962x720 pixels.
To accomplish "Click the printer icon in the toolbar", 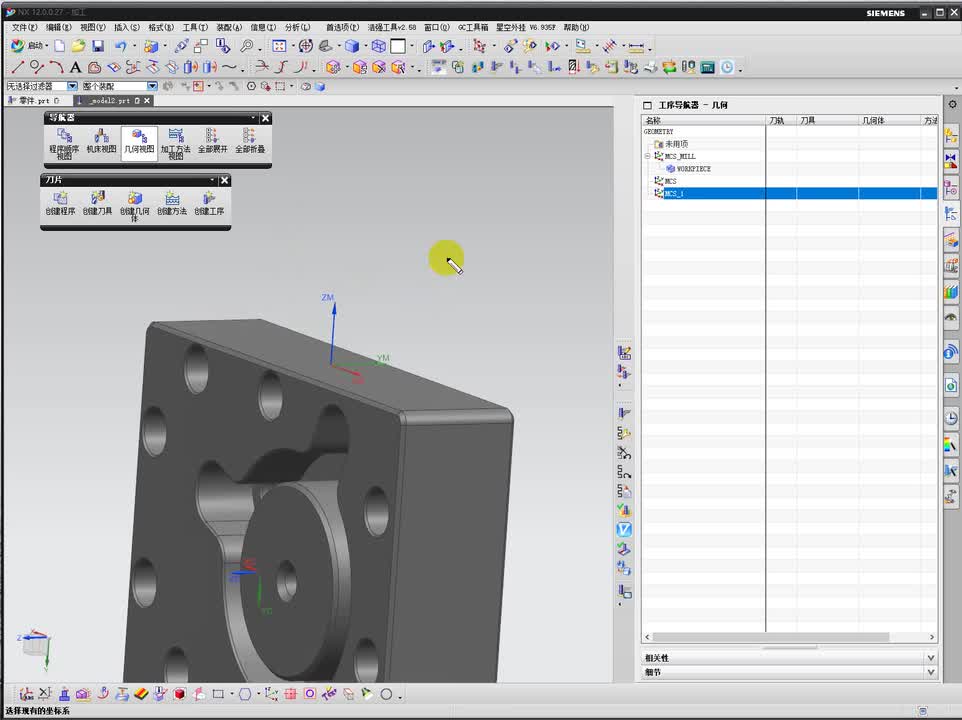I will [650, 67].
